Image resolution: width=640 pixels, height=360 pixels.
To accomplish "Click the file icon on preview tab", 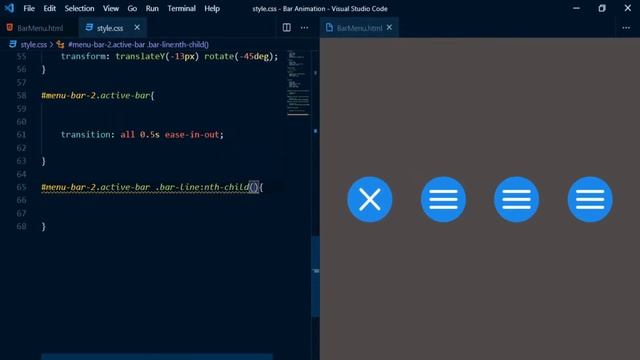I will point(329,27).
